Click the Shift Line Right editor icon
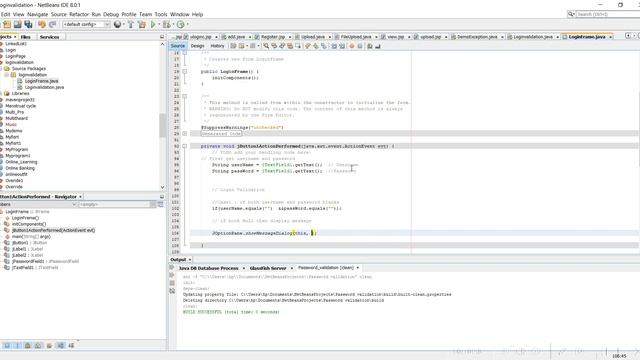The height and width of the screenshot is (360, 640). click(342, 46)
